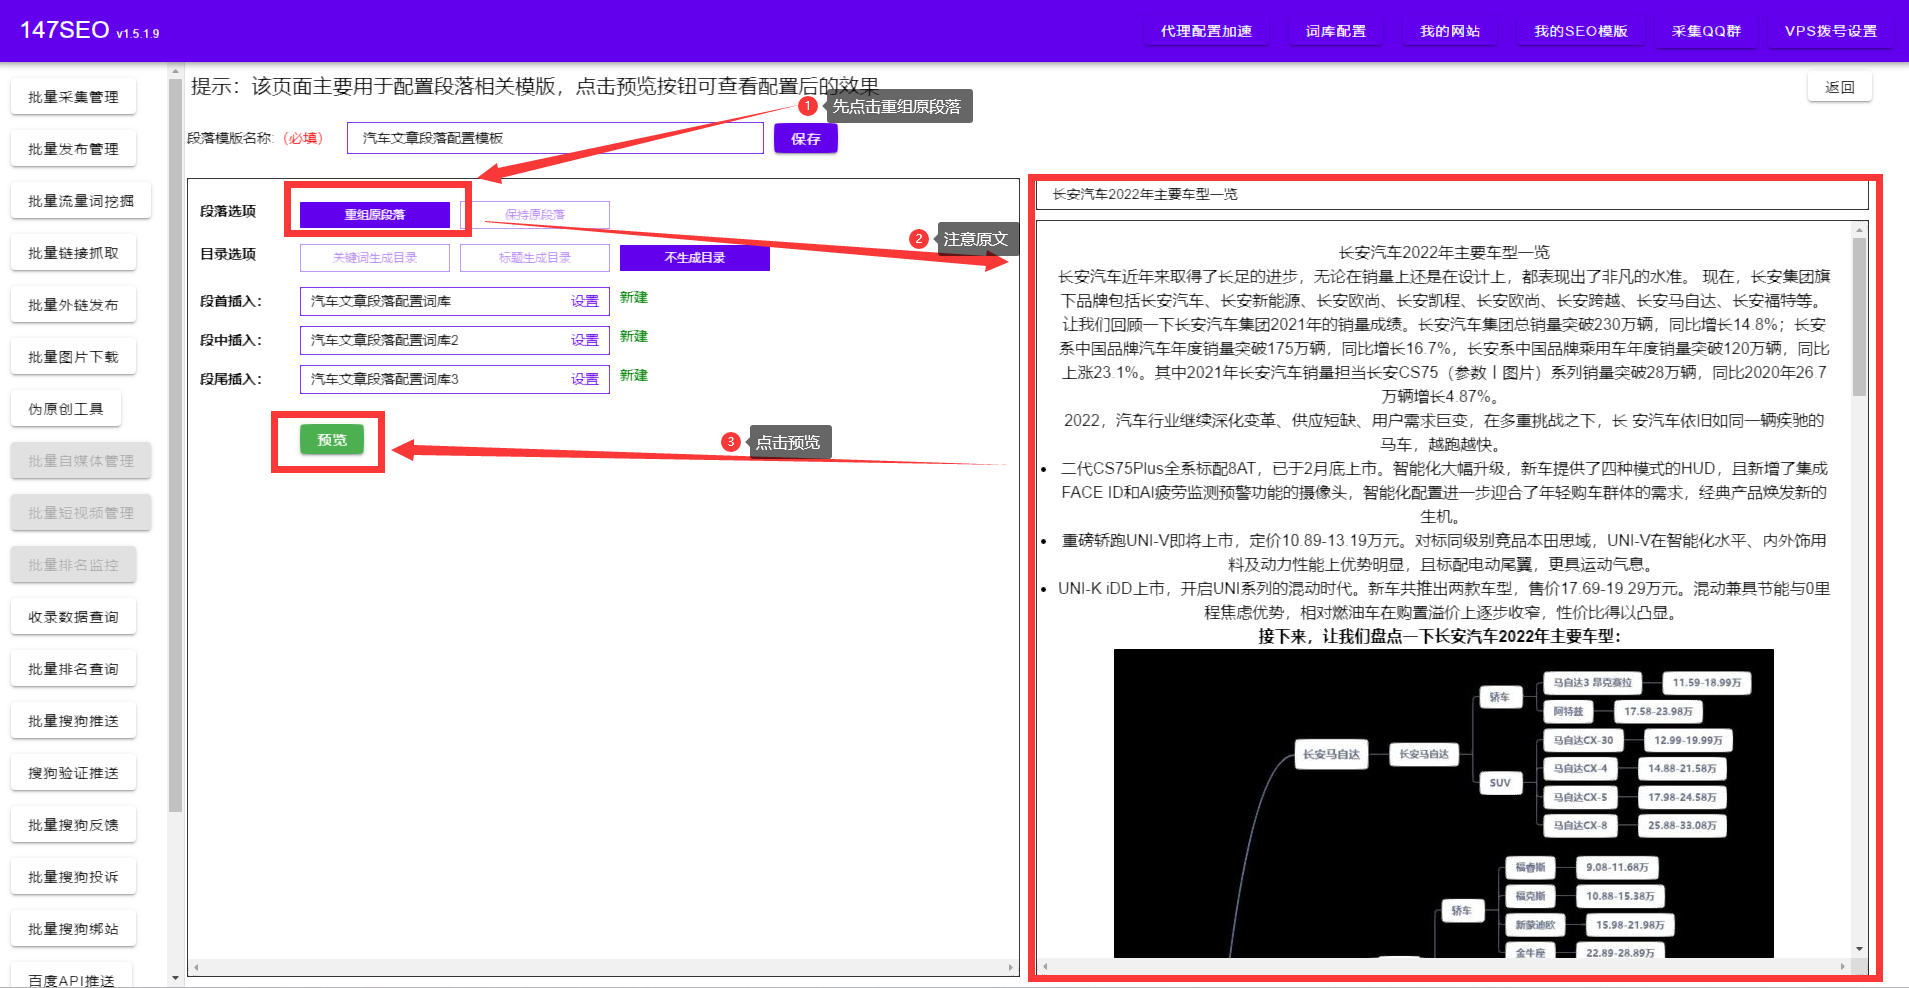Open 词库配置 in top bar

point(1335,31)
